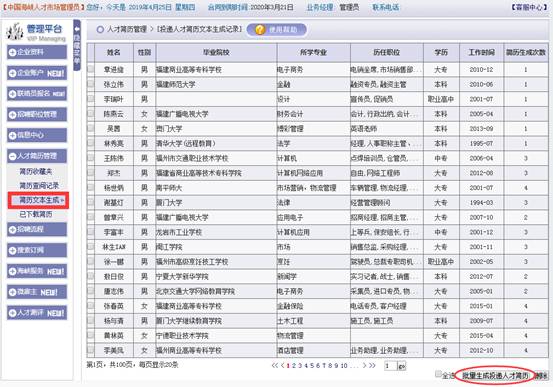Tick checkbox for 北京交通大学网络教育学院 row
Screen dimensions: 553x387
[91, 291]
